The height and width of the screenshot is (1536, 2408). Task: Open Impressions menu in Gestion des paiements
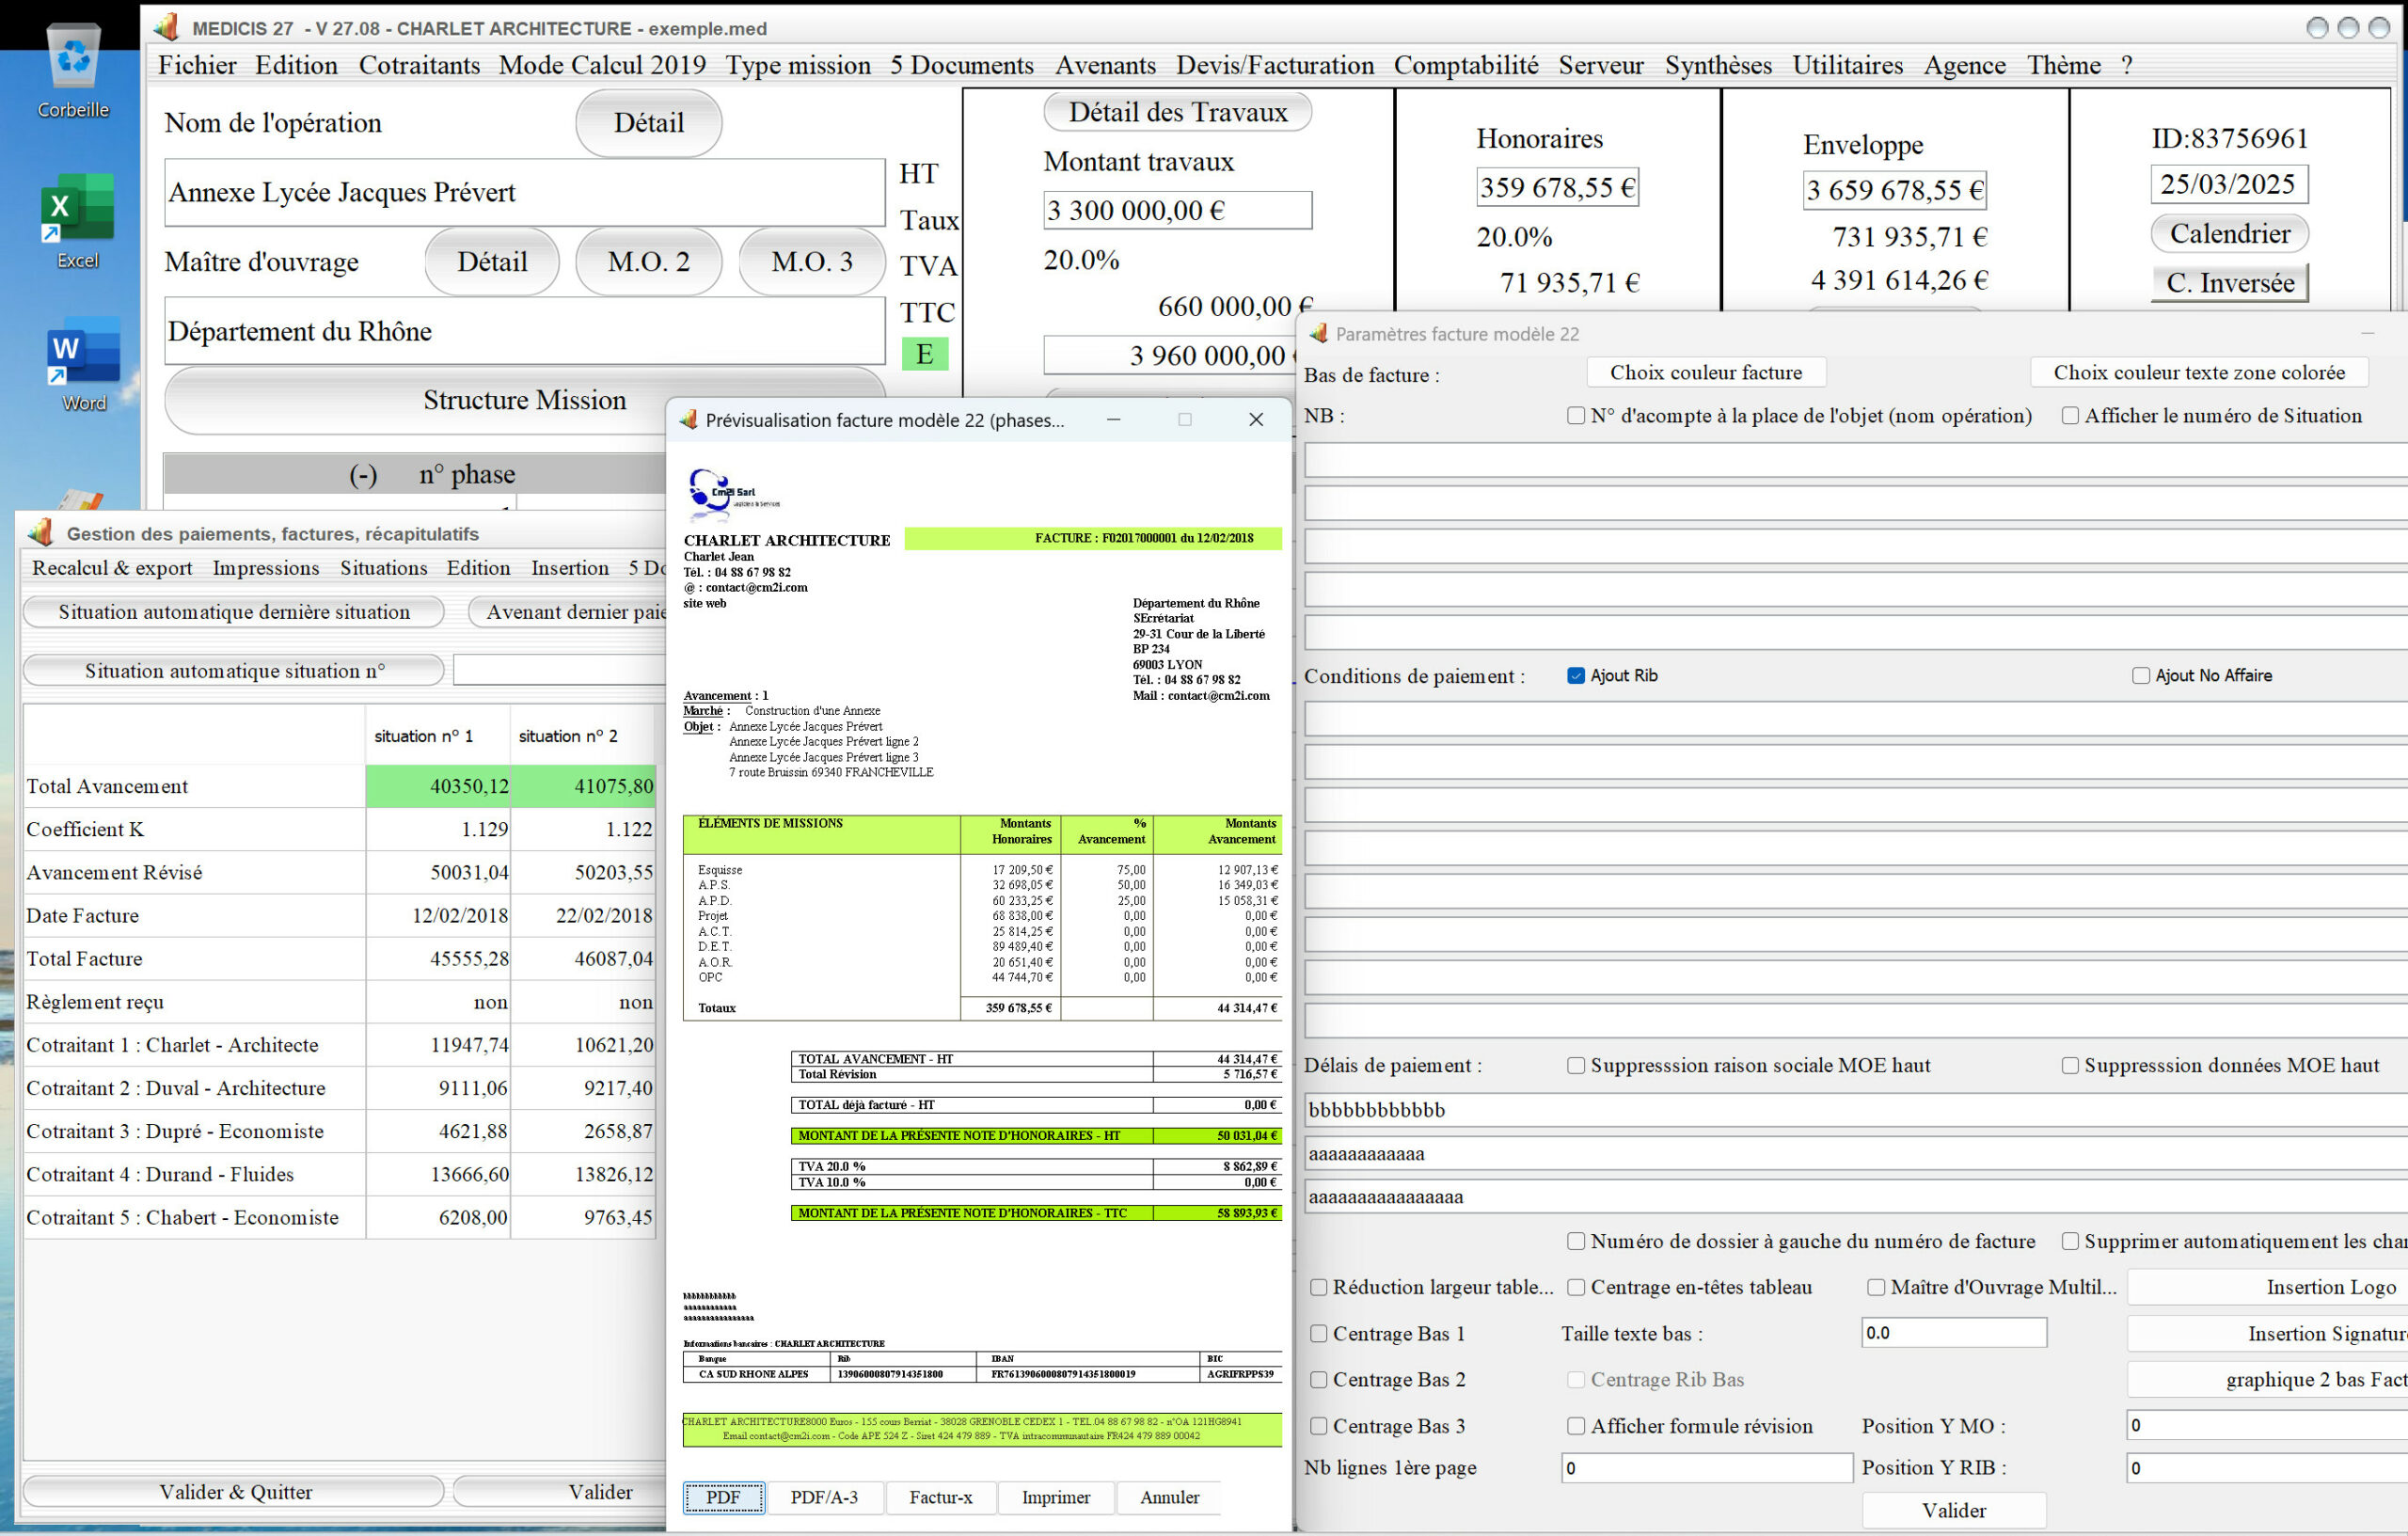point(266,567)
